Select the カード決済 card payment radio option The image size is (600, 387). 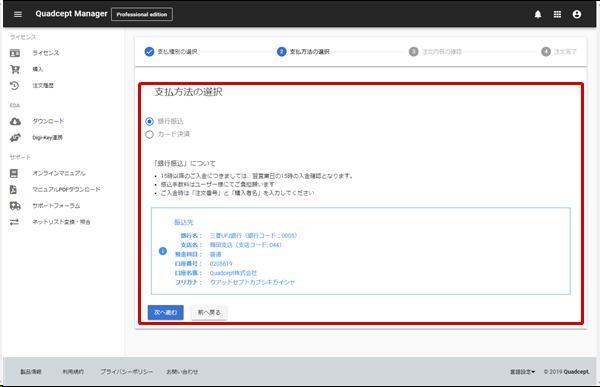[150, 134]
